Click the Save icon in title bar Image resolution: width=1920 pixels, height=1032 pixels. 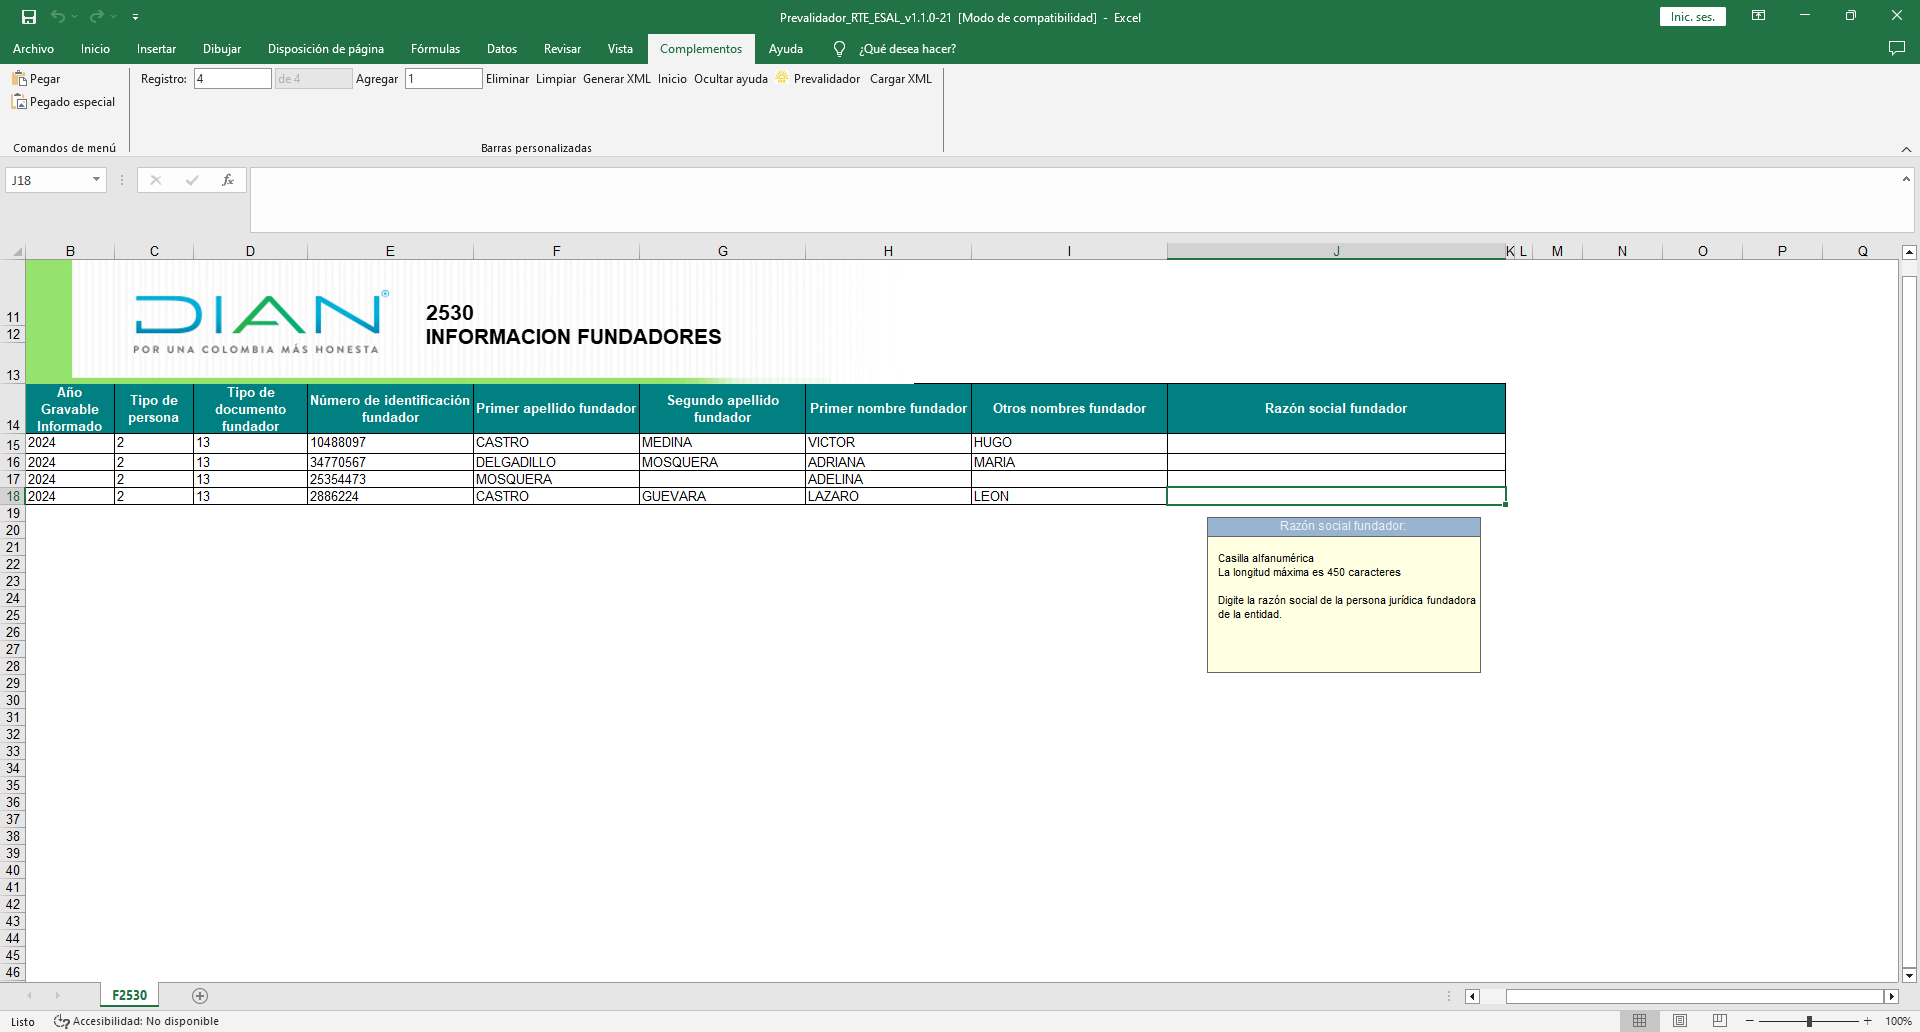pyautogui.click(x=29, y=17)
